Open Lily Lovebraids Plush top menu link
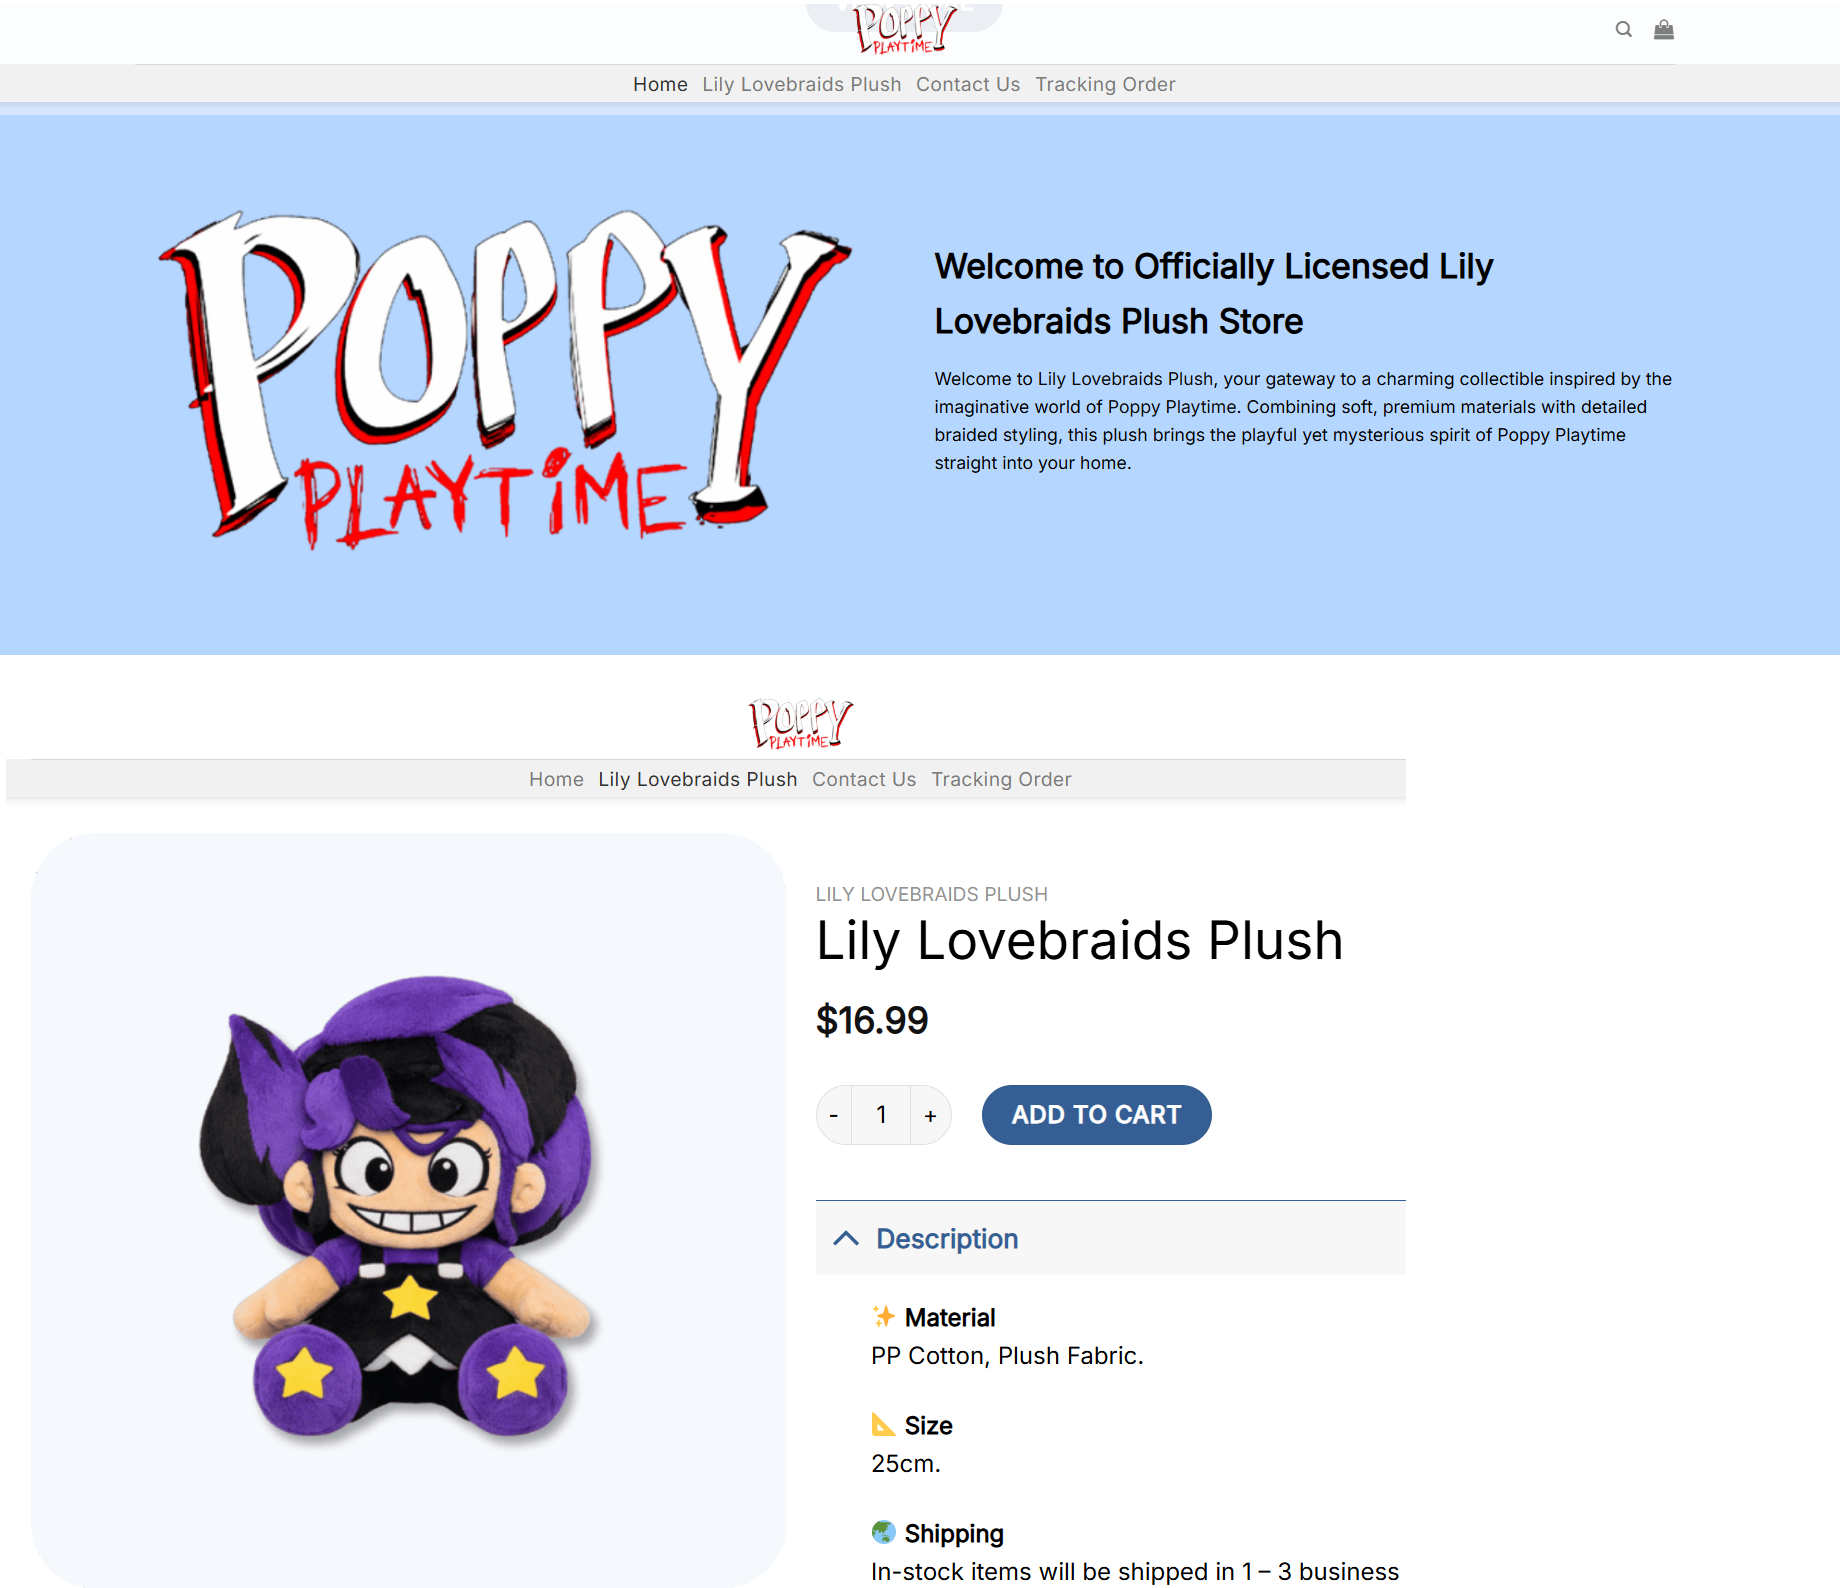The height and width of the screenshot is (1588, 1840). tap(801, 85)
